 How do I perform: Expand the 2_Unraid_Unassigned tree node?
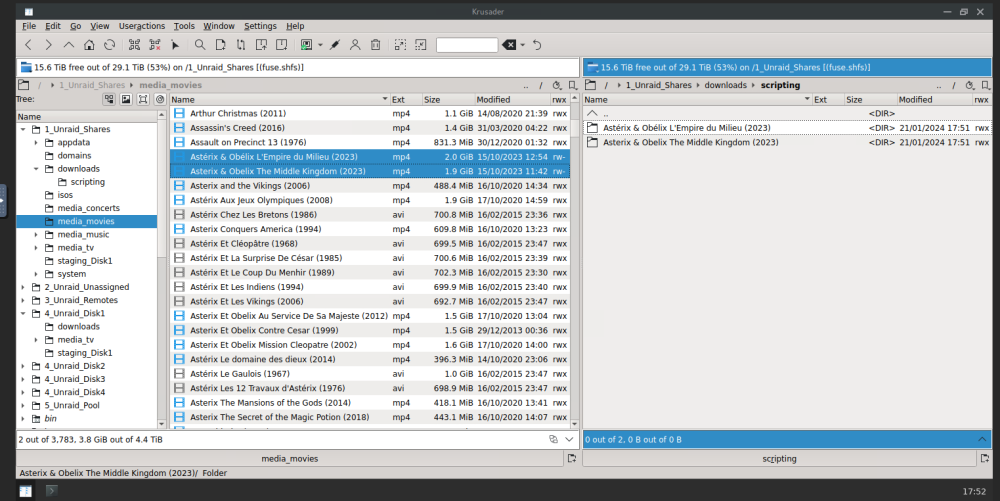[24, 287]
